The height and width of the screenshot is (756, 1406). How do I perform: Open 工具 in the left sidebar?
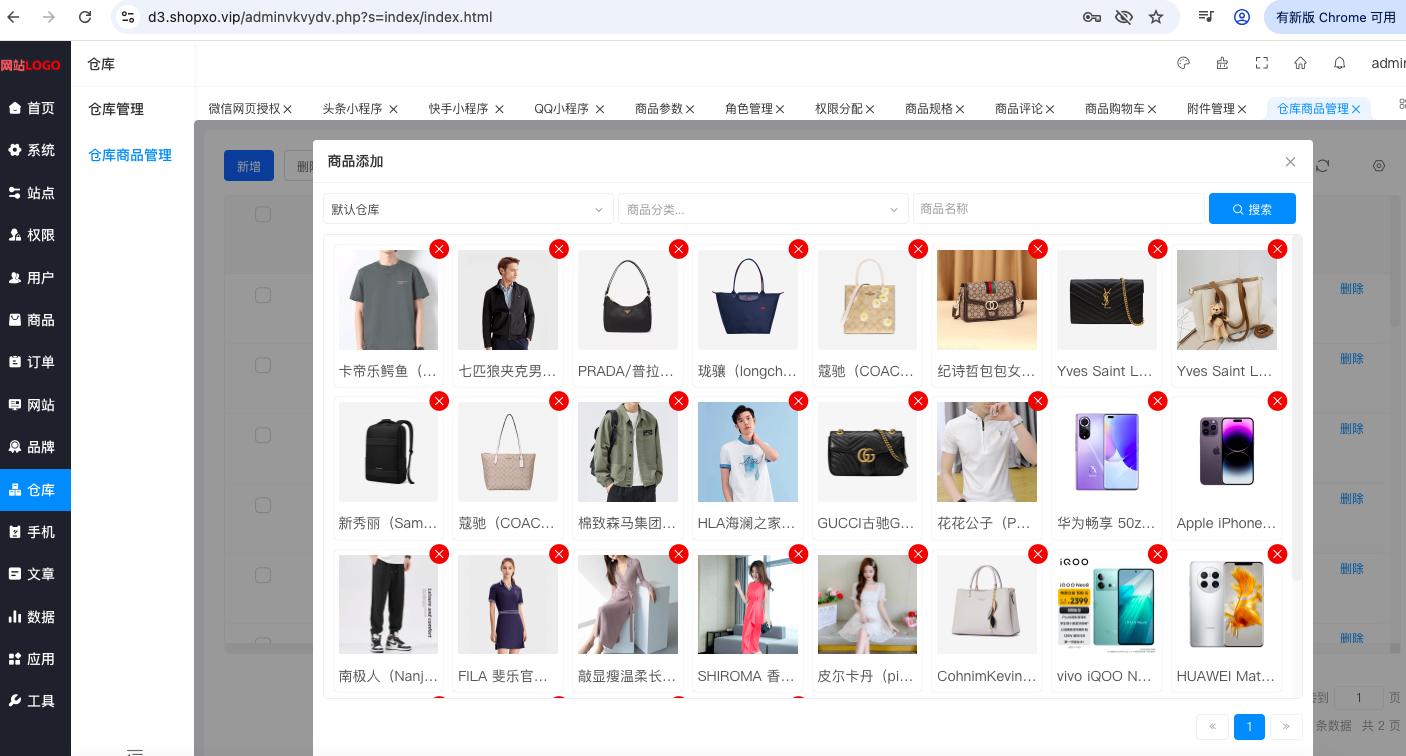point(35,701)
